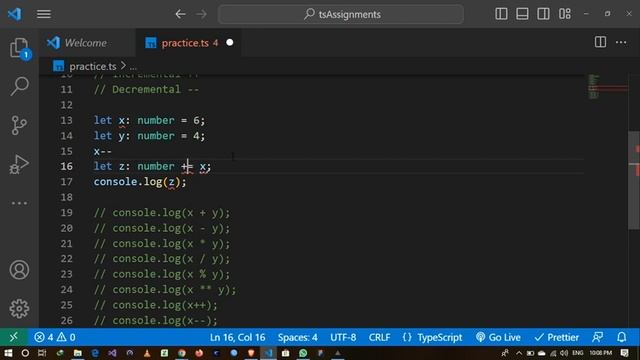Split the editor to the right

600,42
